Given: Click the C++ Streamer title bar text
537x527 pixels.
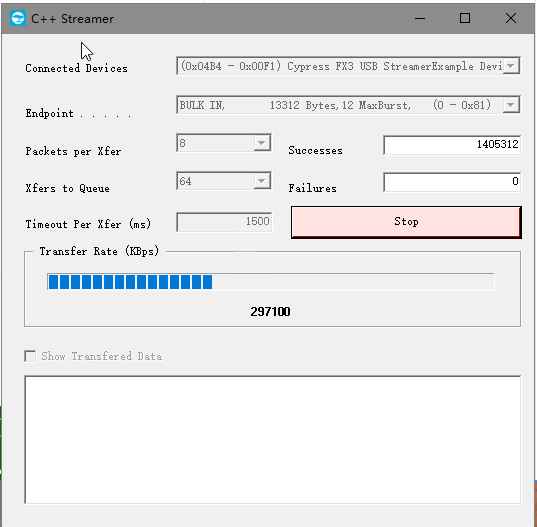Looking at the screenshot, I should coord(72,19).
